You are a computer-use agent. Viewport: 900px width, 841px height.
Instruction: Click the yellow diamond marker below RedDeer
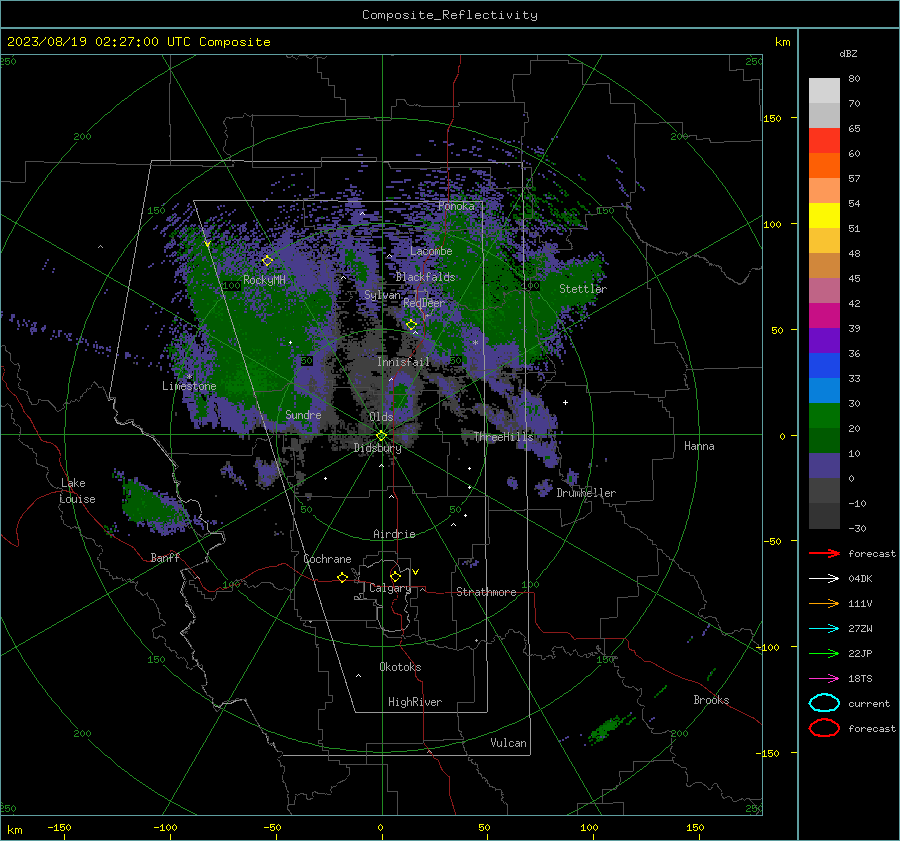(x=412, y=325)
